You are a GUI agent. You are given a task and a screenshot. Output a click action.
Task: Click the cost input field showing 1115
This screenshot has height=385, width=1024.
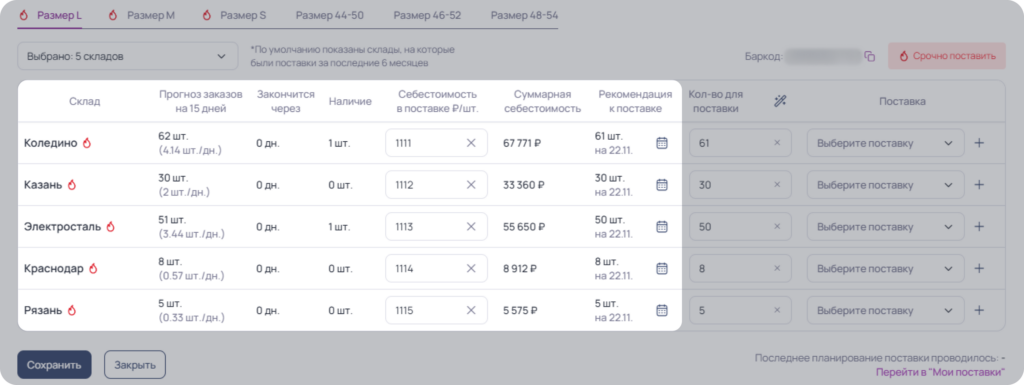[436, 310]
